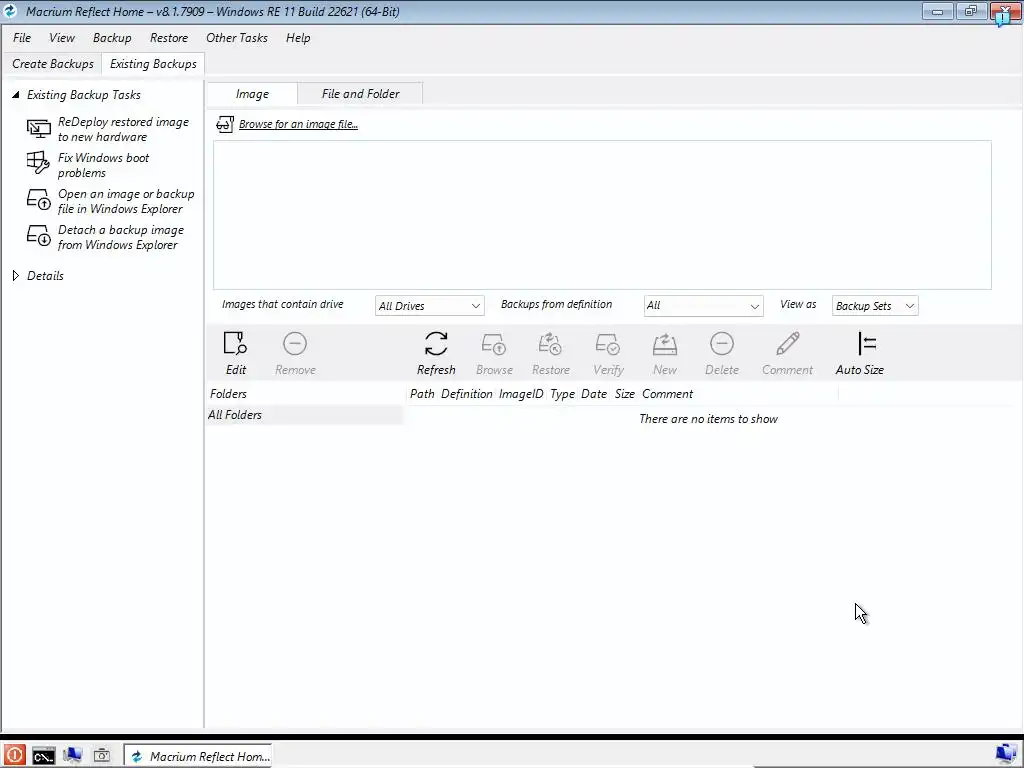Click the Detach backup image icon
The height and width of the screenshot is (768, 1024).
[x=39, y=236]
